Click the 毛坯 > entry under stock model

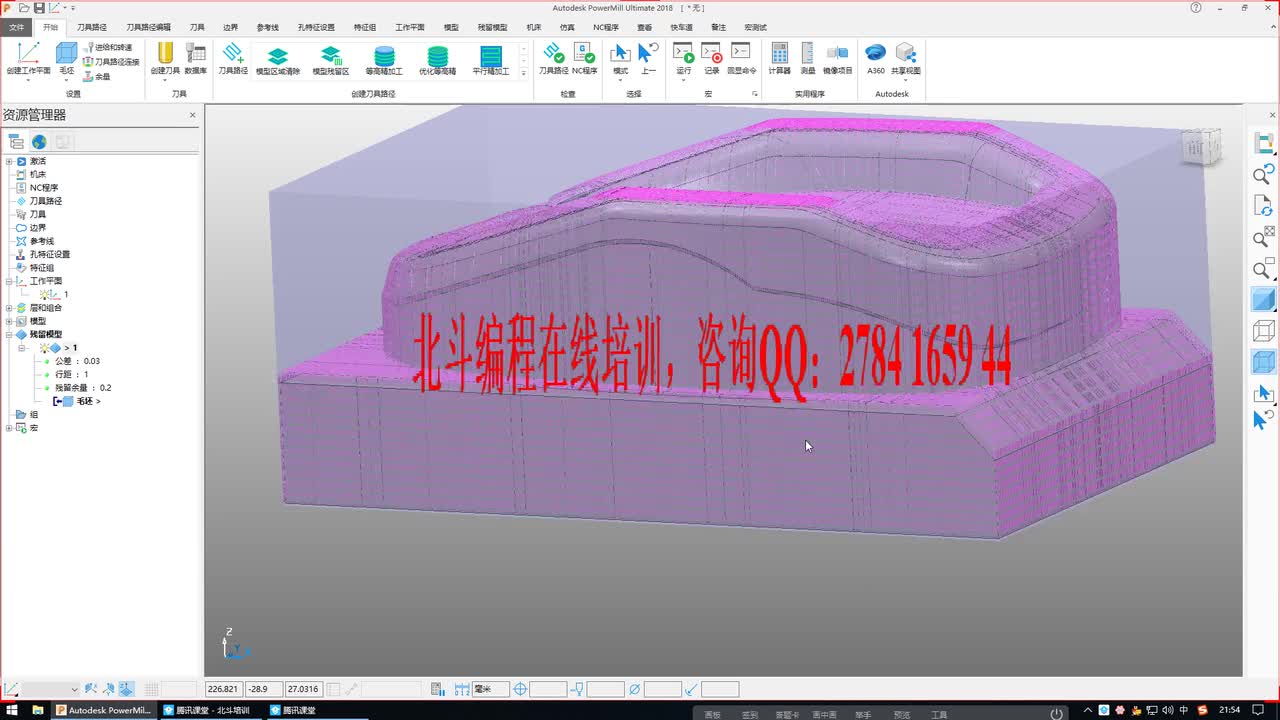pos(88,401)
